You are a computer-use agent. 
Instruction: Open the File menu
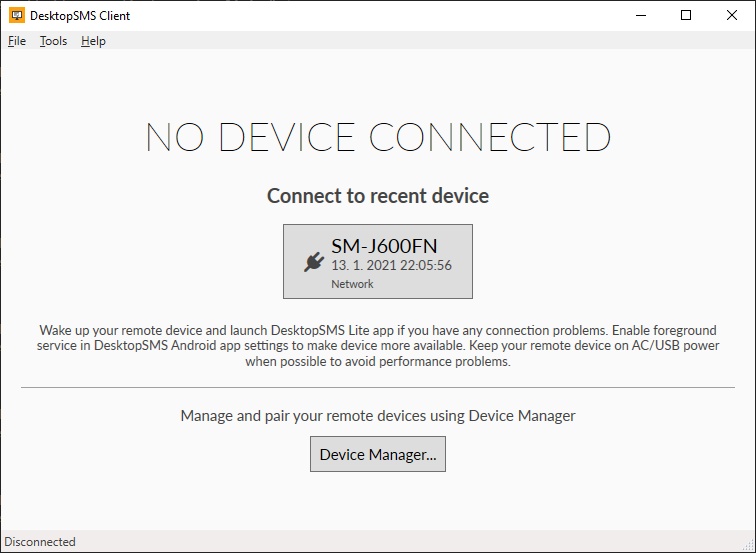tap(17, 41)
